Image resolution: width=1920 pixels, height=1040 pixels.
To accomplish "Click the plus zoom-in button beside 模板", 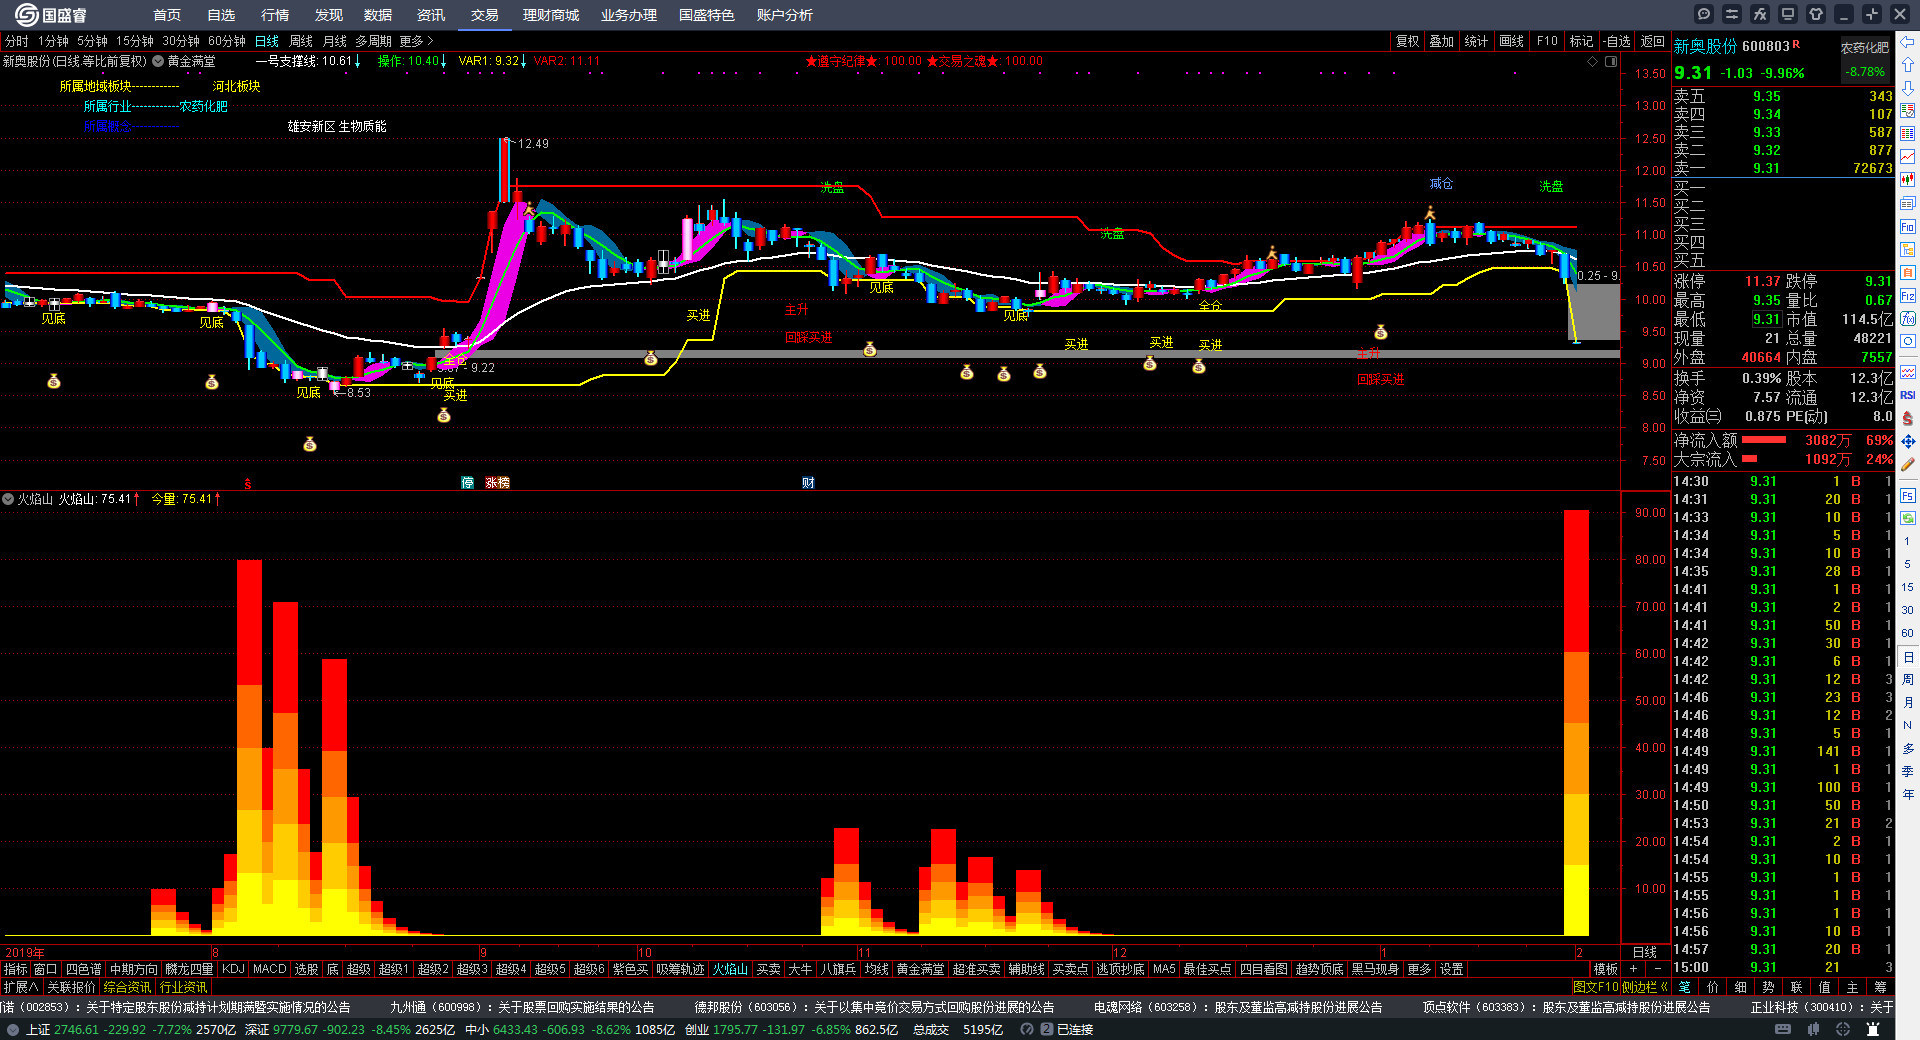I will point(1634,969).
